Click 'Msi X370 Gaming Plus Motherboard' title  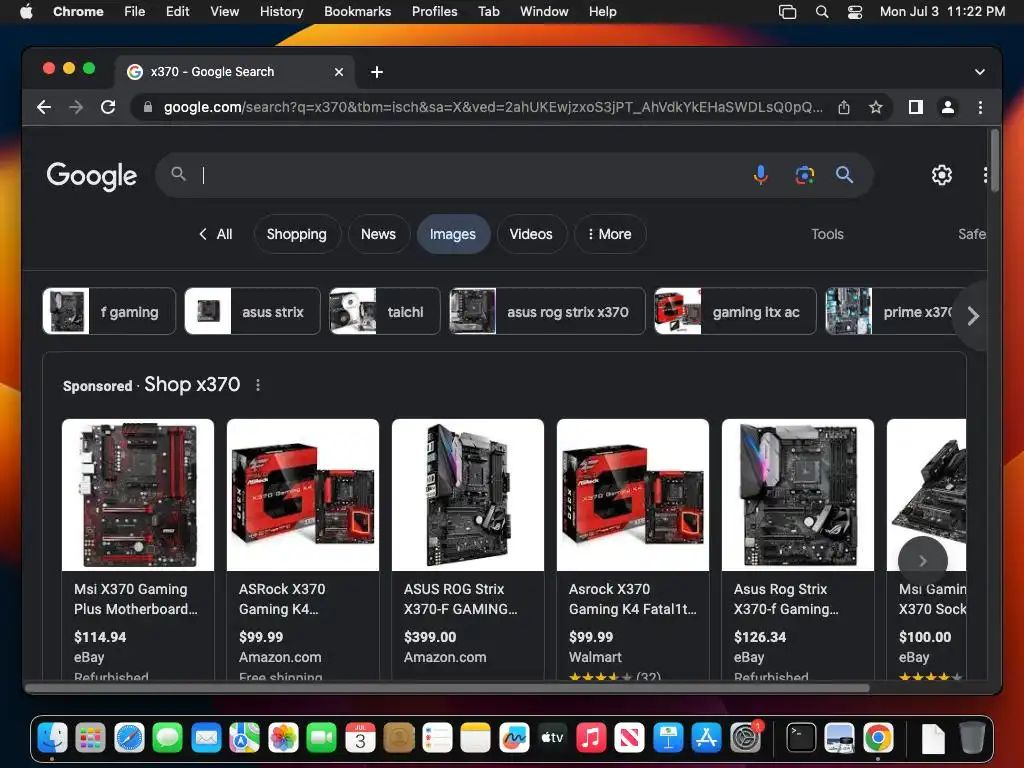[x=136, y=599]
